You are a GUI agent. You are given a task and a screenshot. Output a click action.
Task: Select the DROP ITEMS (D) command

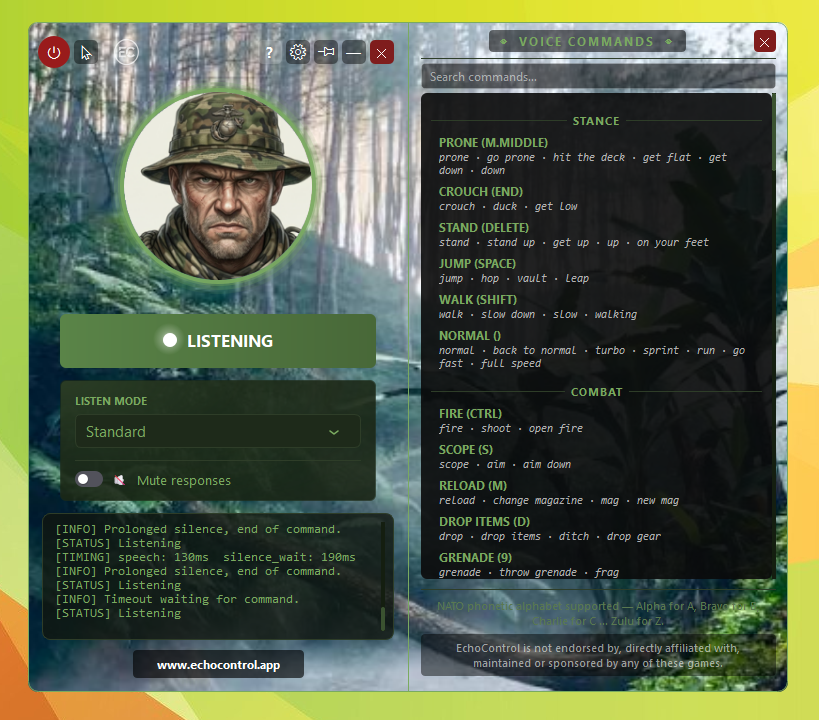[485, 522]
